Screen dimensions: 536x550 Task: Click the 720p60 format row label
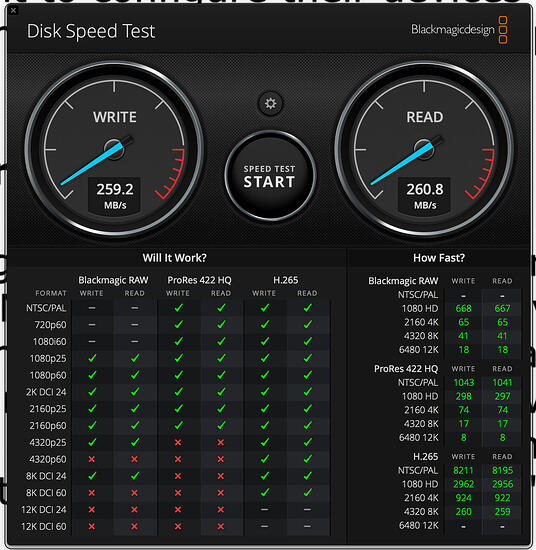(50, 325)
